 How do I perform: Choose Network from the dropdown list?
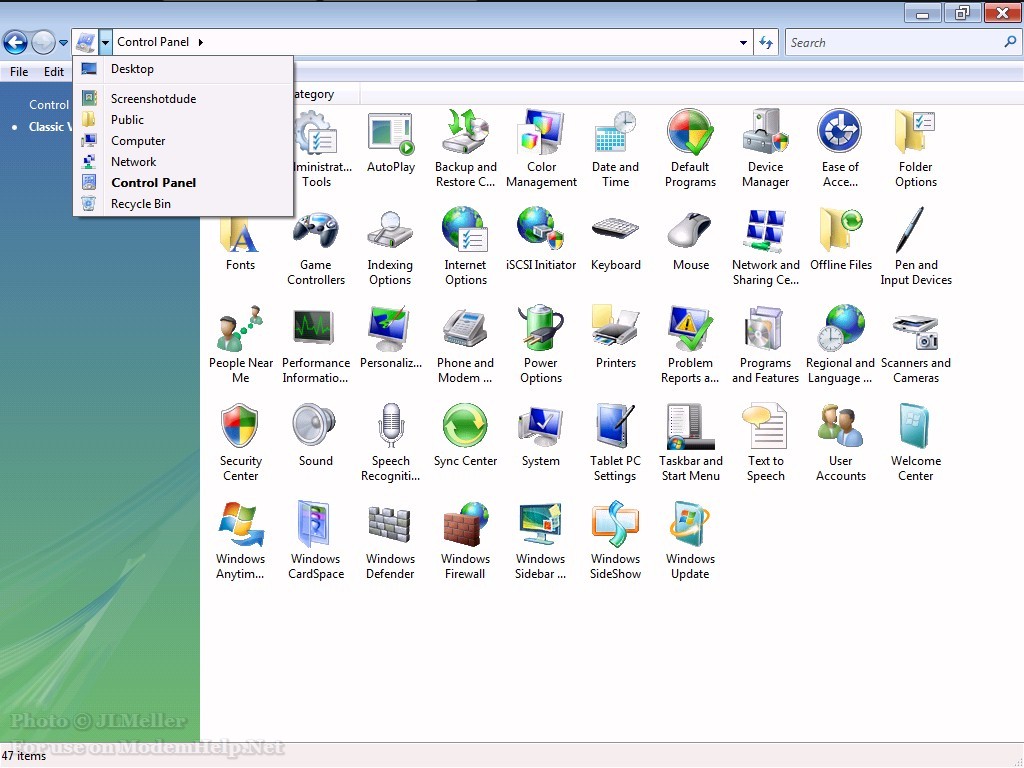coord(133,162)
